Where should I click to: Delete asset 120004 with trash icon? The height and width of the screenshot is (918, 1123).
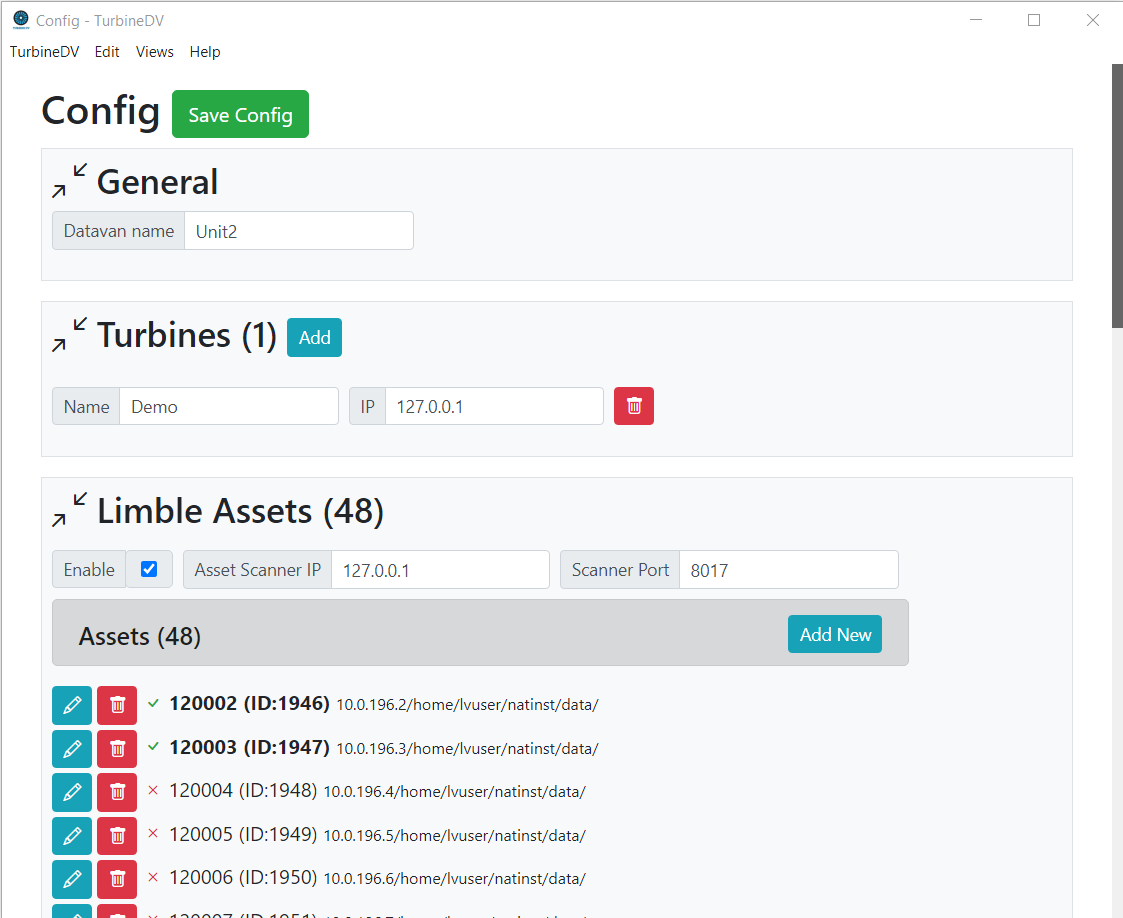point(117,792)
